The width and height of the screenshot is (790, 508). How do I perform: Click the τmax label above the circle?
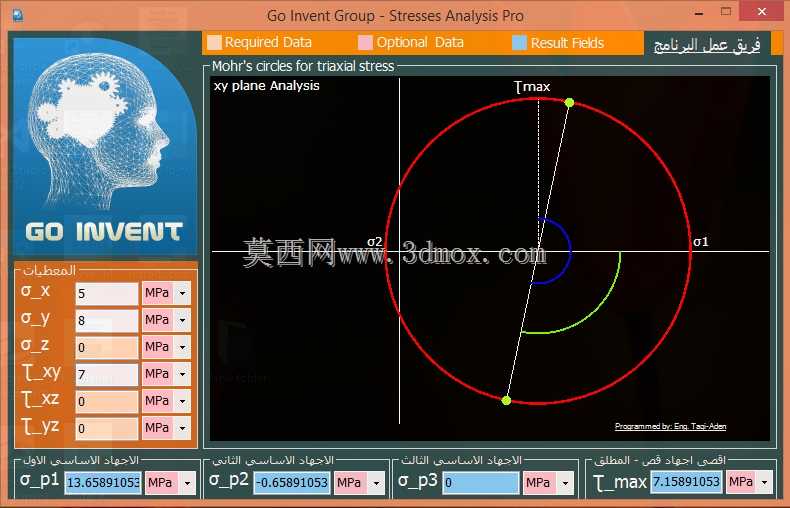[x=533, y=87]
